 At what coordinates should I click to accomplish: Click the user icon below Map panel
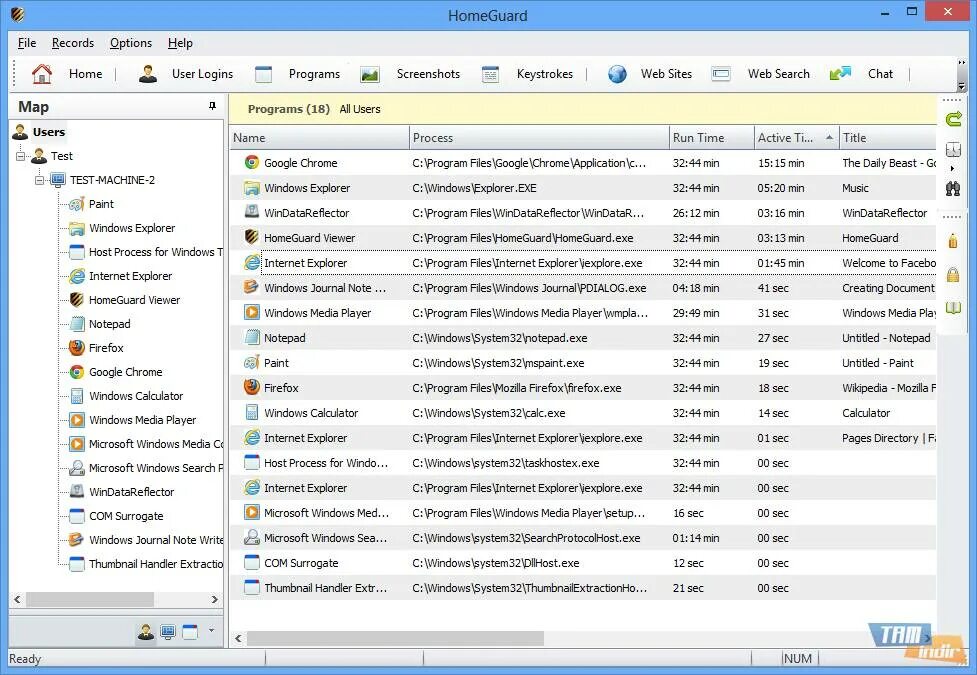coord(146,632)
